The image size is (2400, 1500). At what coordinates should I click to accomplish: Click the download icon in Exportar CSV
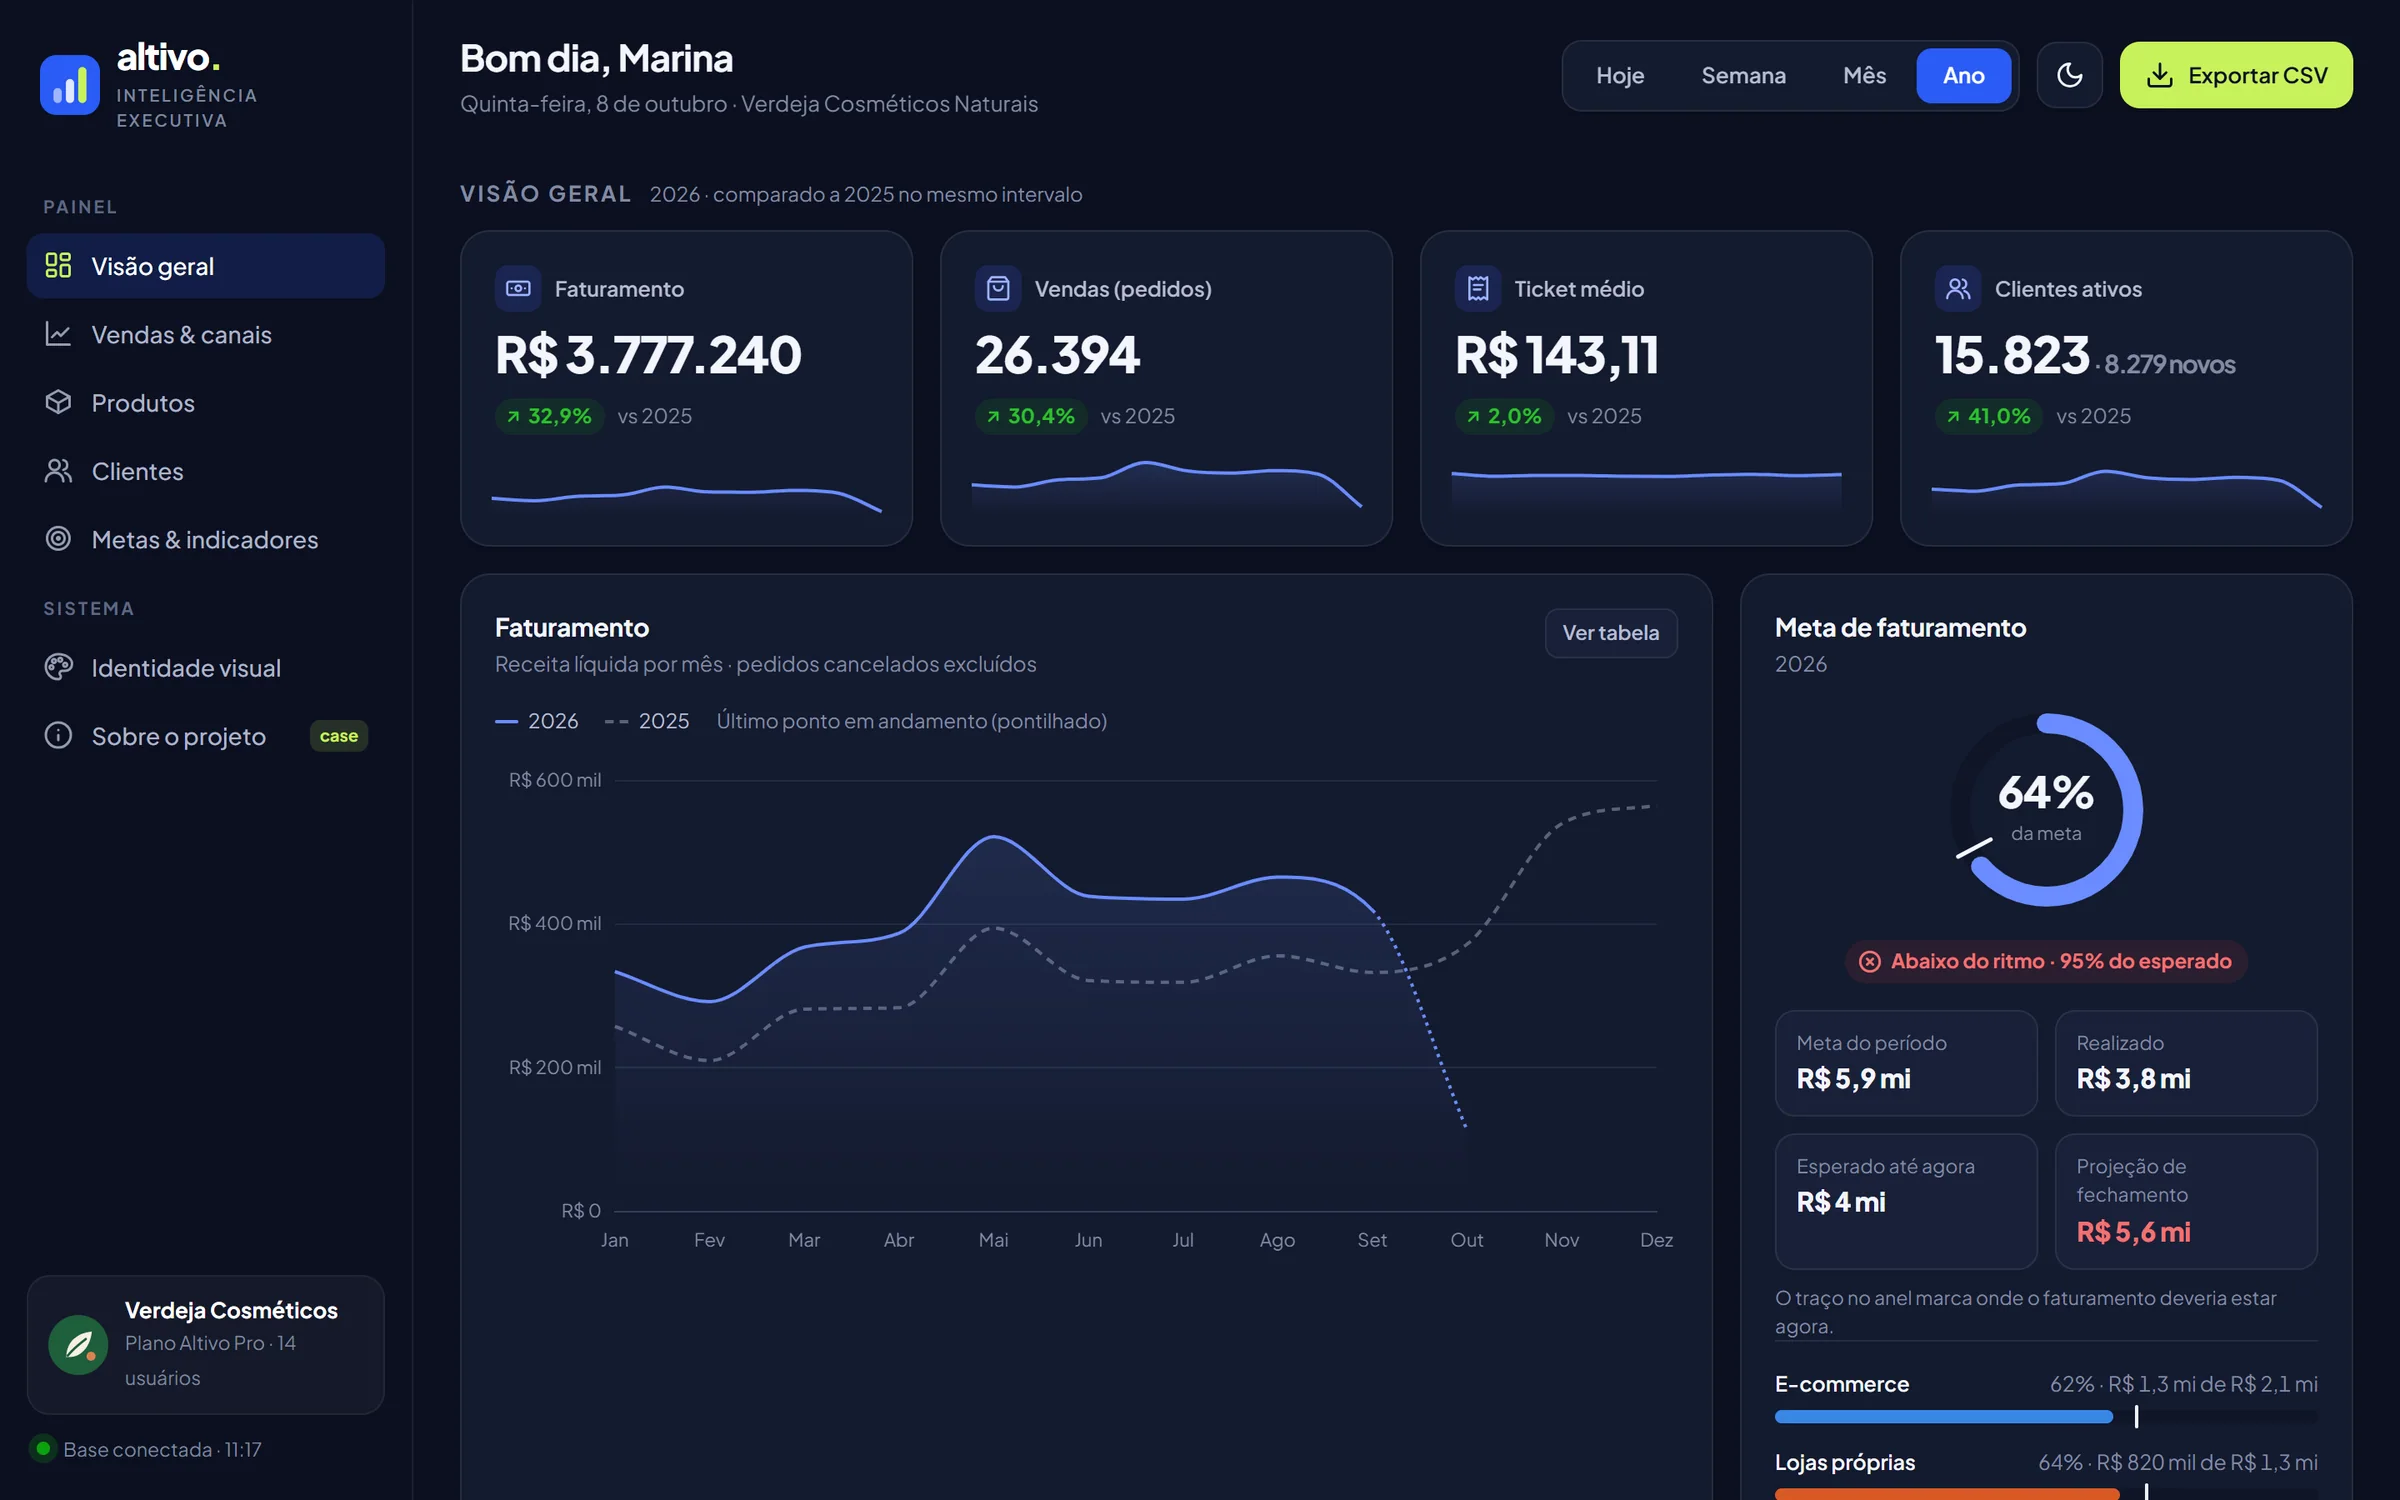(x=2159, y=75)
